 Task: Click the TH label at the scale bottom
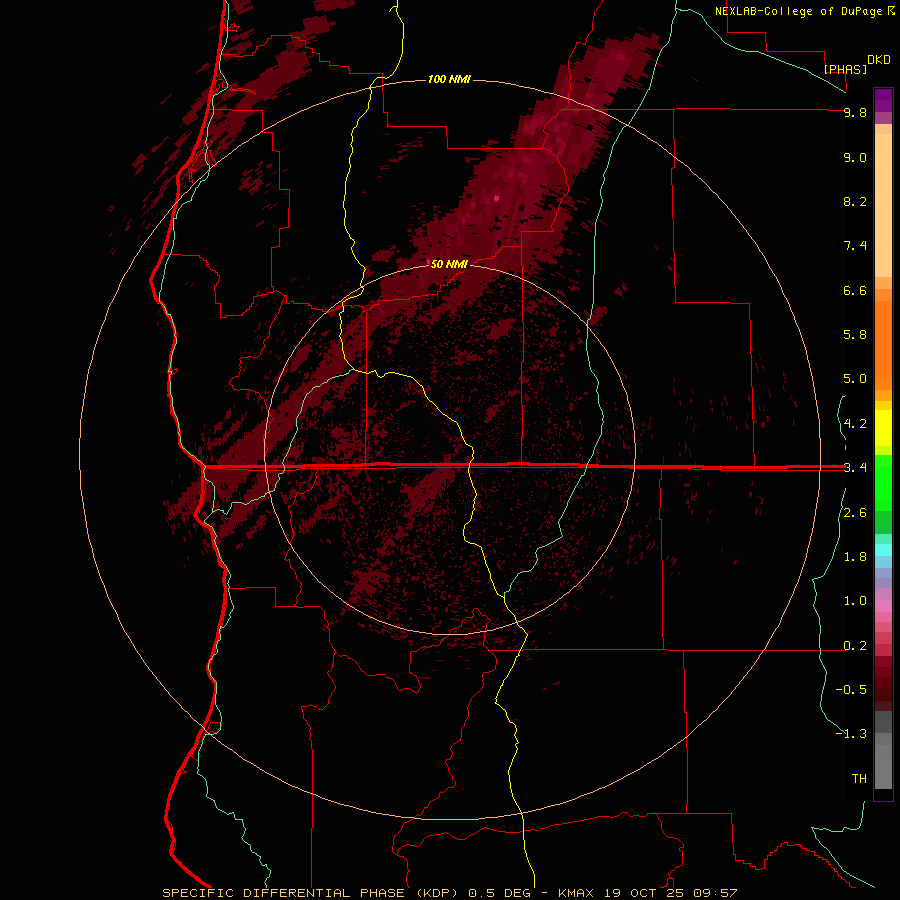(x=859, y=779)
